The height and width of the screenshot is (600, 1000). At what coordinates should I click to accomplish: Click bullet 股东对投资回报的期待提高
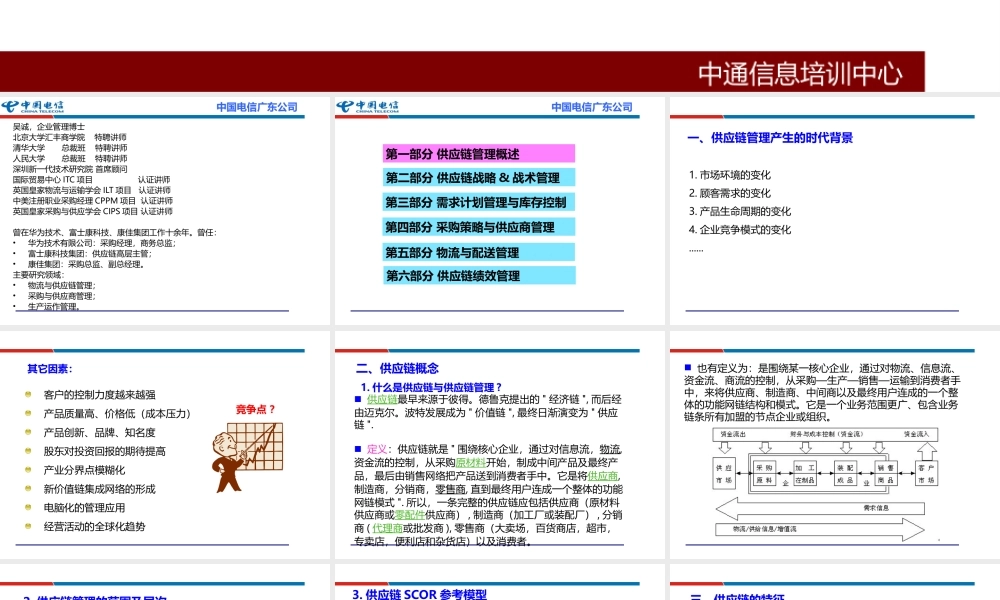pyautogui.click(x=104, y=451)
